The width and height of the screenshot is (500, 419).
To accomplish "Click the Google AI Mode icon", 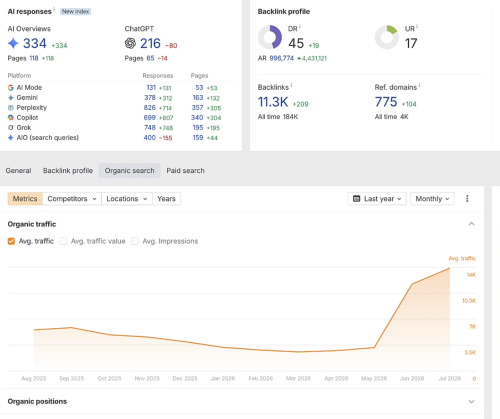I will (x=11, y=88).
